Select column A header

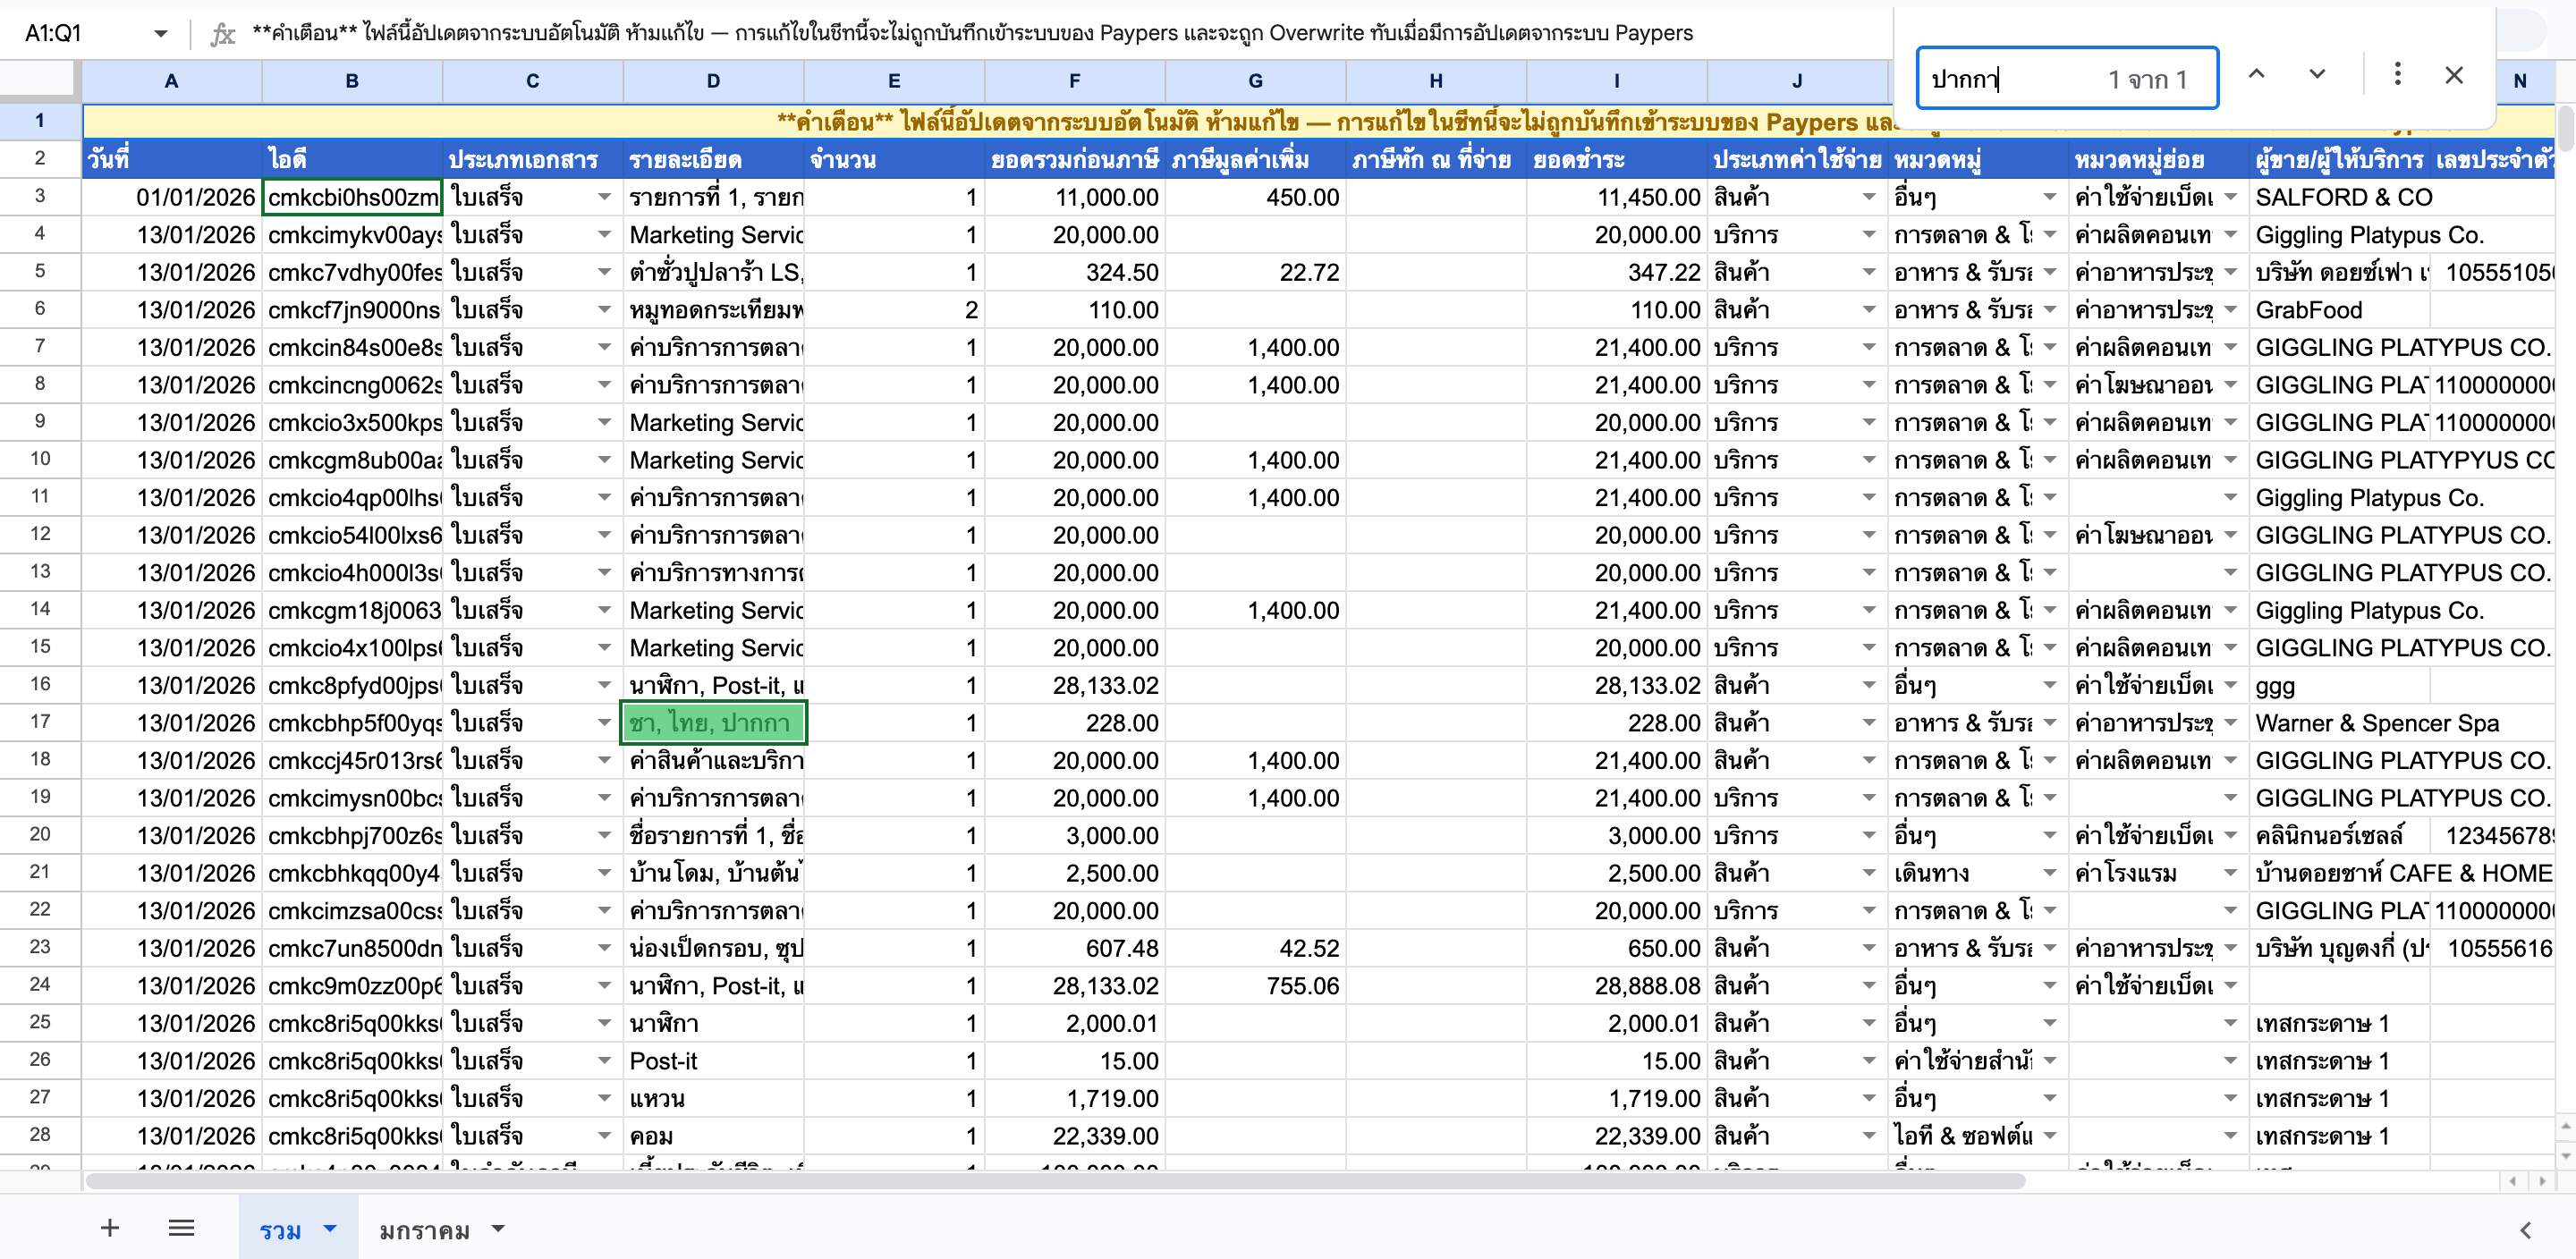pyautogui.click(x=172, y=81)
